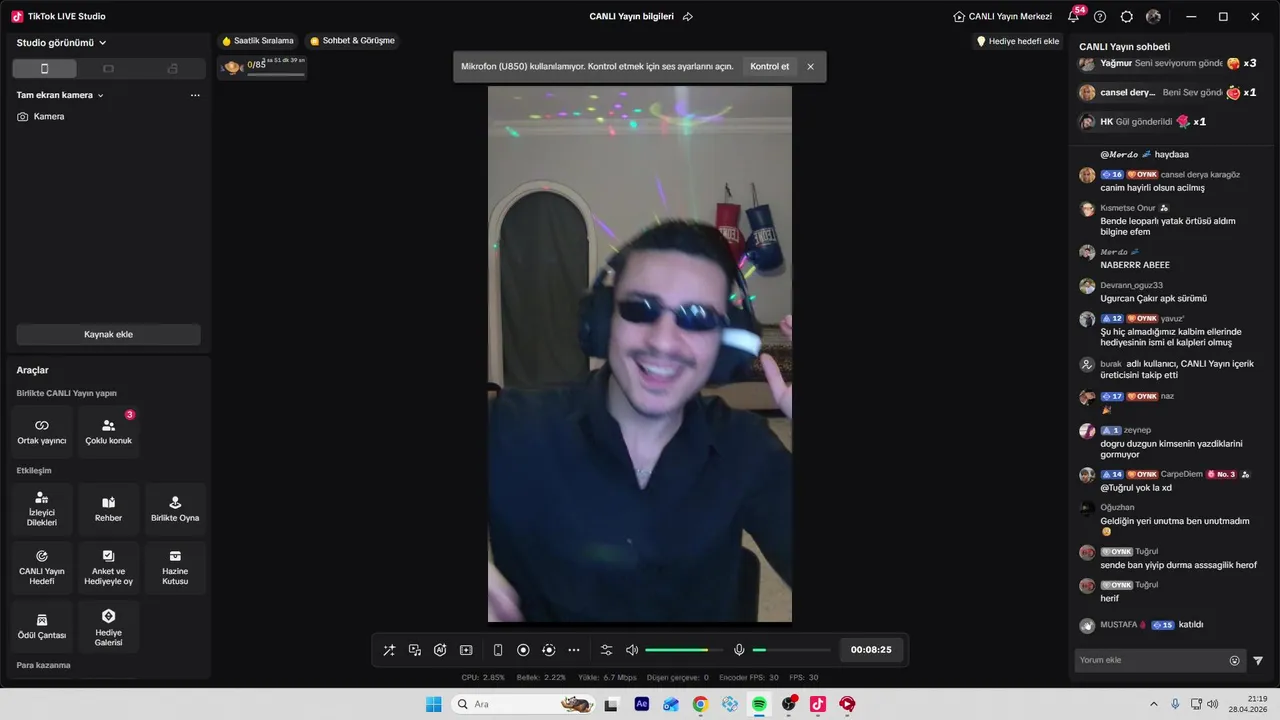The height and width of the screenshot is (720, 1280).
Task: Open the profile avatar in title bar
Action: tap(1154, 17)
